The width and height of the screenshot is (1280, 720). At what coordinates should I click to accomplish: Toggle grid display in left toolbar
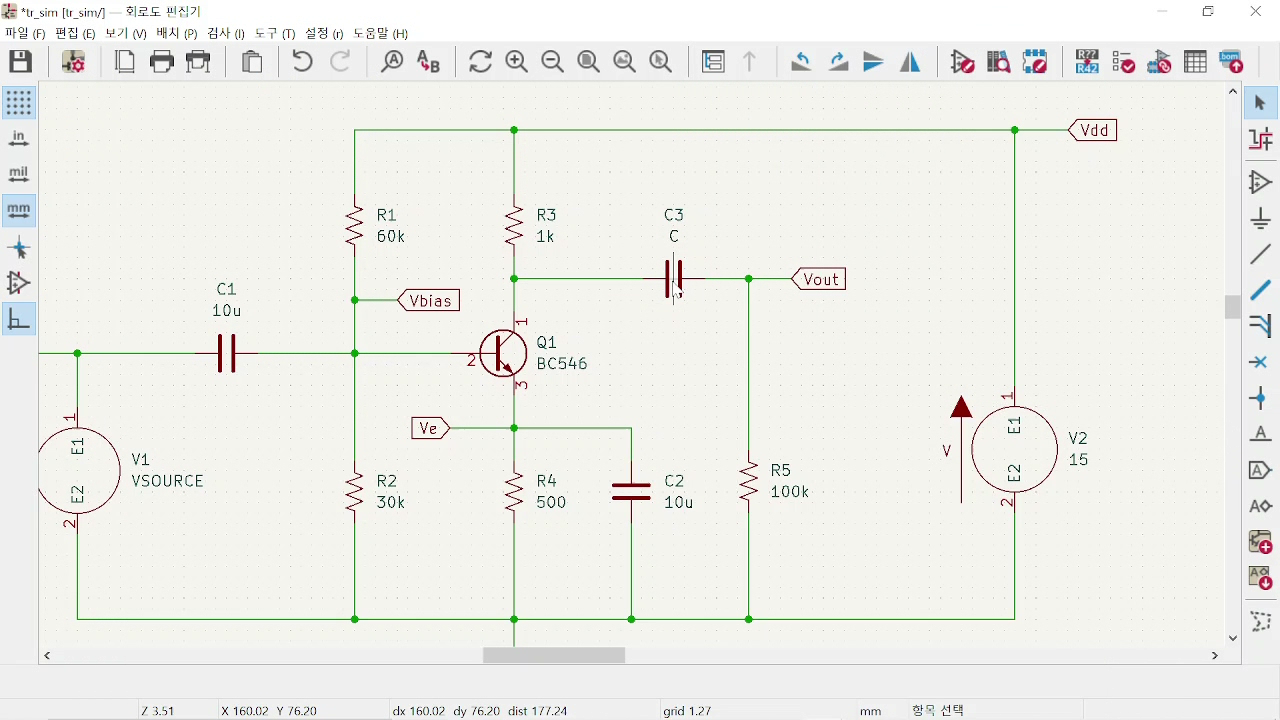[18, 102]
